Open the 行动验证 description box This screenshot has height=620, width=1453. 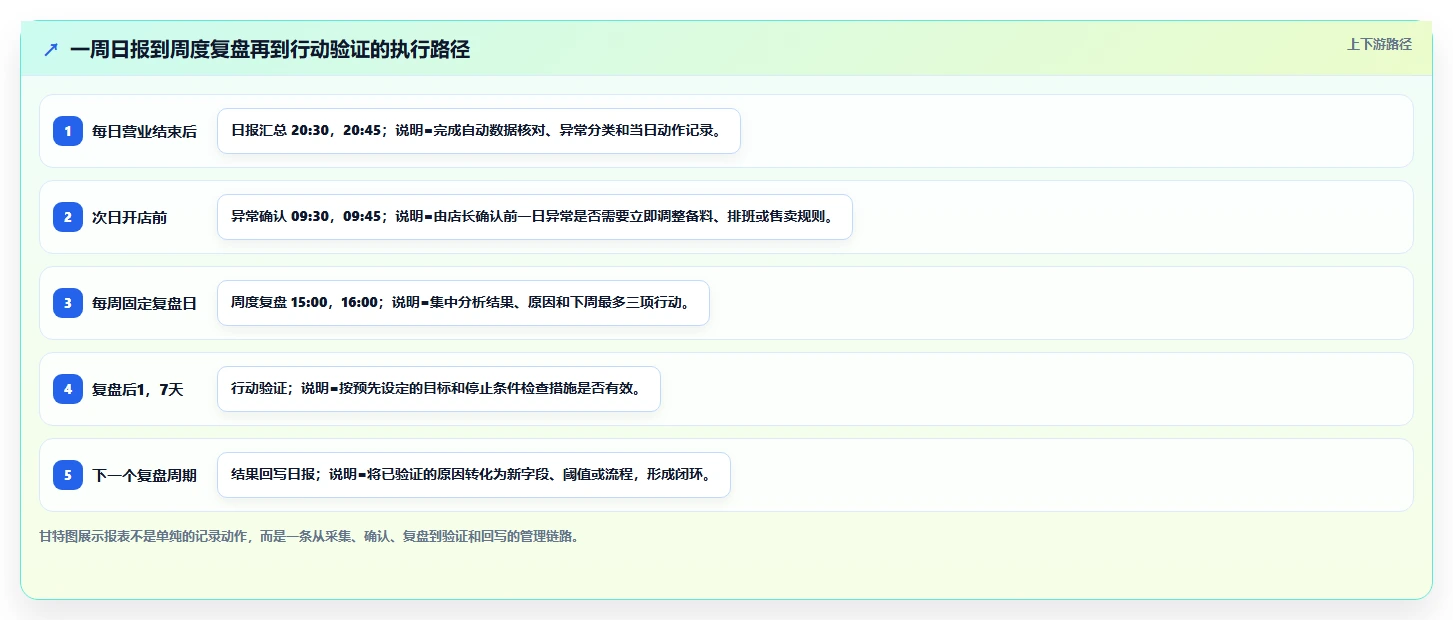pos(439,389)
